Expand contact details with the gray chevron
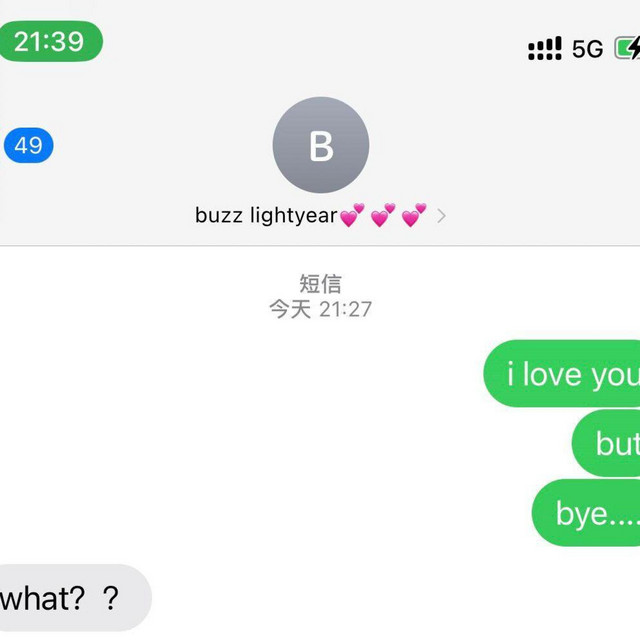Viewport: 640px width, 640px height. tap(441, 216)
